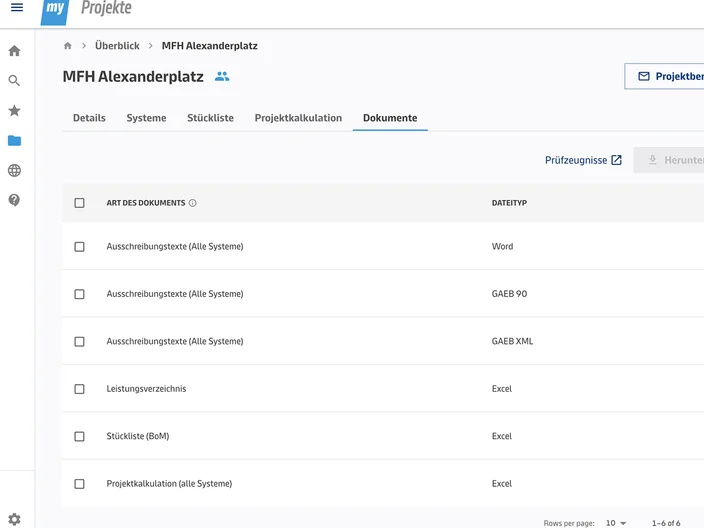The height and width of the screenshot is (528, 704).
Task: Go to Home in the sidebar
Action: [x=14, y=51]
